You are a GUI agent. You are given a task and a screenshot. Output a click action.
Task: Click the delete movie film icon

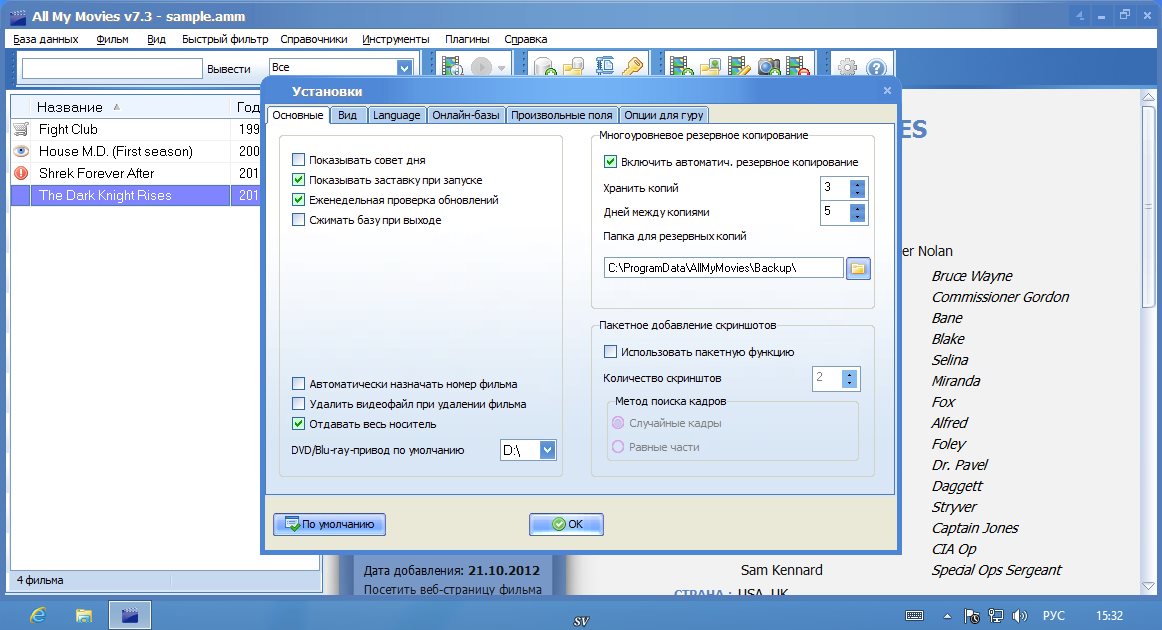pyautogui.click(x=797, y=67)
